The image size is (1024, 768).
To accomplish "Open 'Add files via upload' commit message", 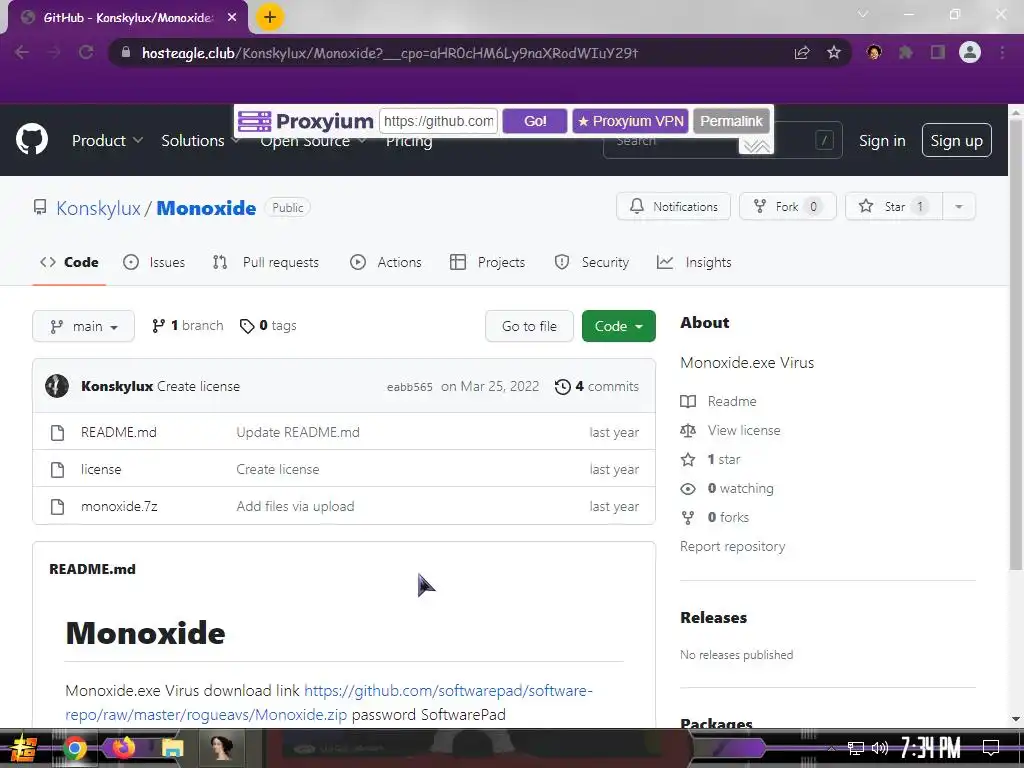I will (x=295, y=506).
